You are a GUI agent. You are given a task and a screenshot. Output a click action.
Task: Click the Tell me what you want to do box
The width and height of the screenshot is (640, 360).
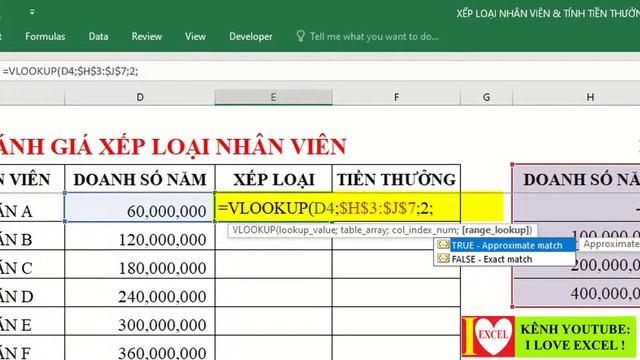pyautogui.click(x=374, y=37)
